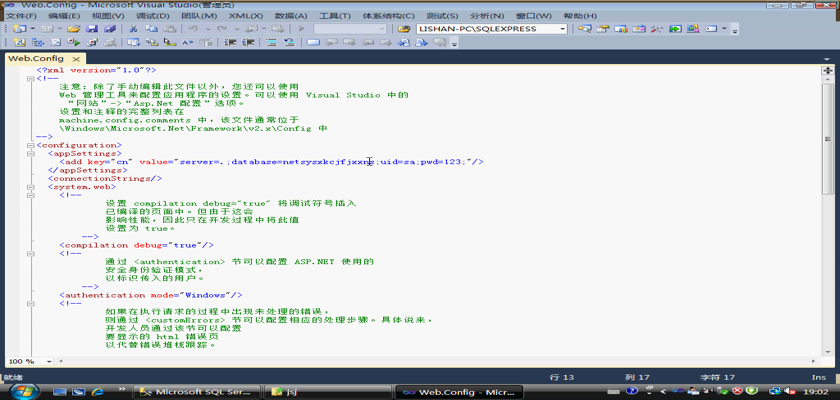The image size is (840, 400).
Task: Click the Decrease Indent icon
Action: (230, 42)
